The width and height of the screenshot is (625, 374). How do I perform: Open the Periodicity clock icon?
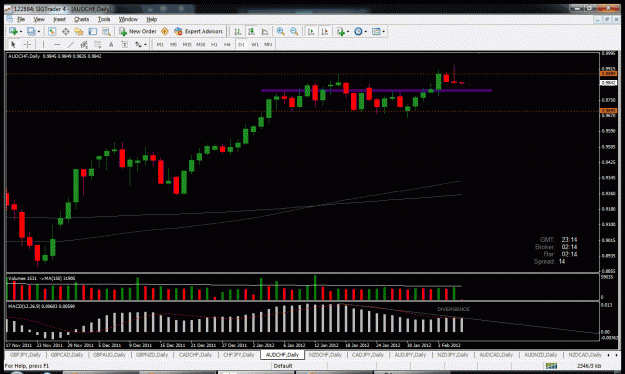(358, 31)
